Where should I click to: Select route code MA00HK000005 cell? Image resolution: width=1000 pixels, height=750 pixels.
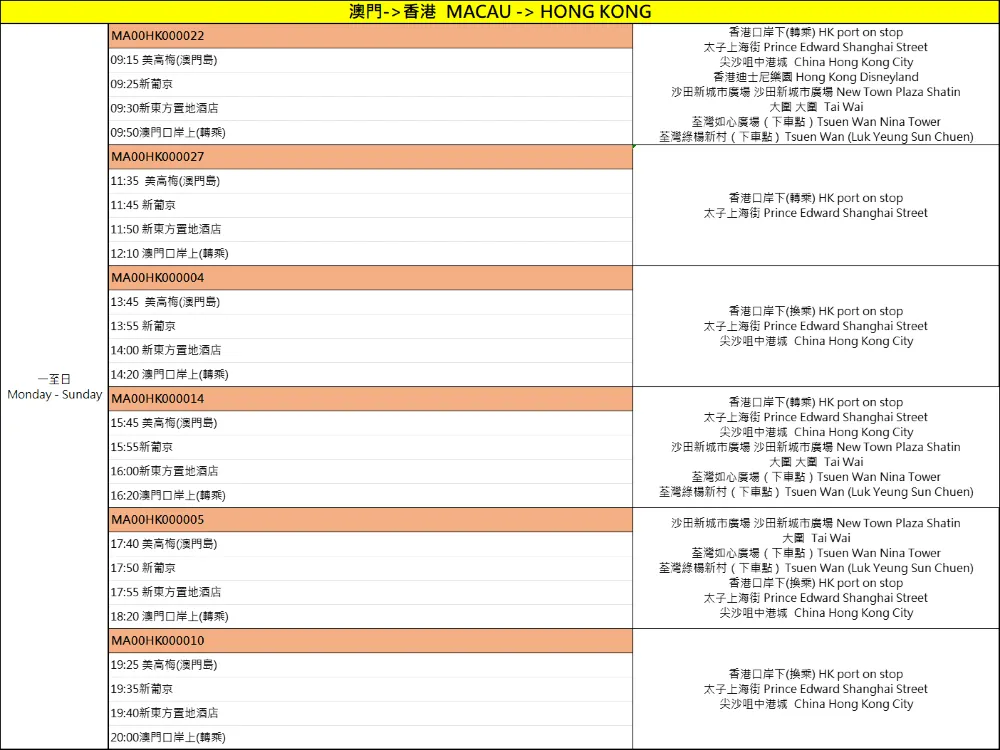tap(371, 520)
